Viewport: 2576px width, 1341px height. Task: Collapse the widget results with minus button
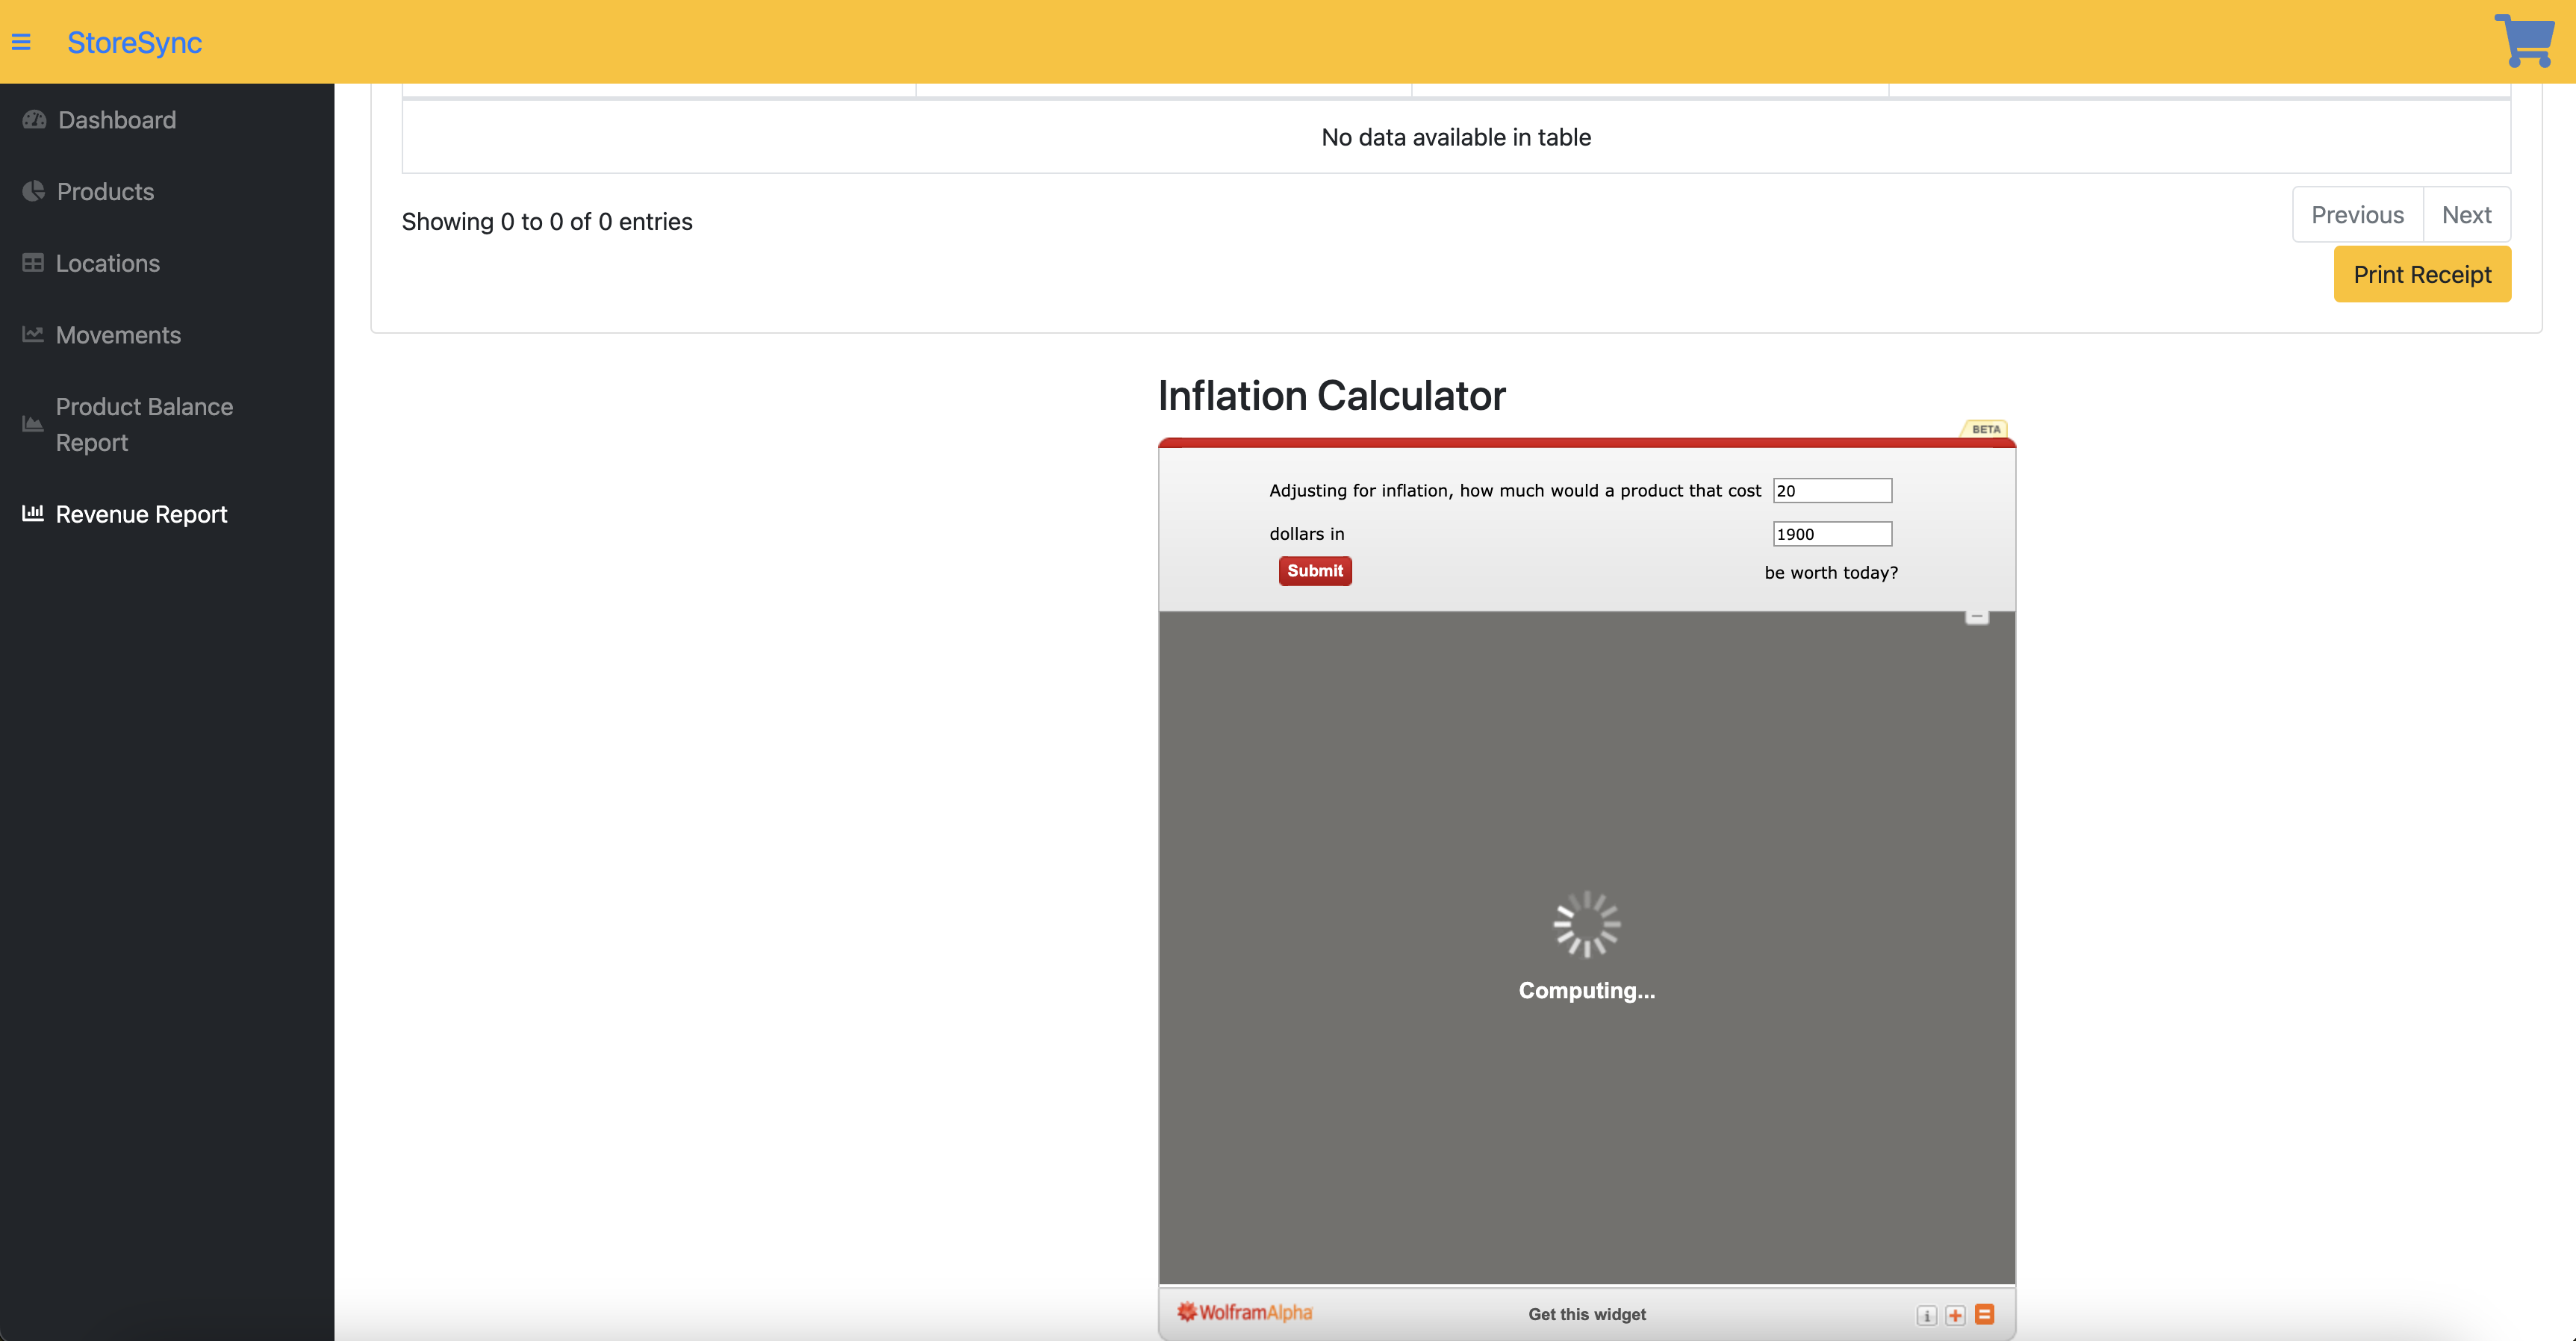point(1976,616)
